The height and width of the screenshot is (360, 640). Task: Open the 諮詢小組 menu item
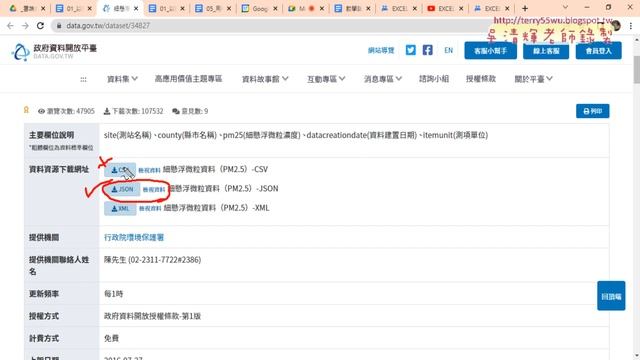(434, 79)
